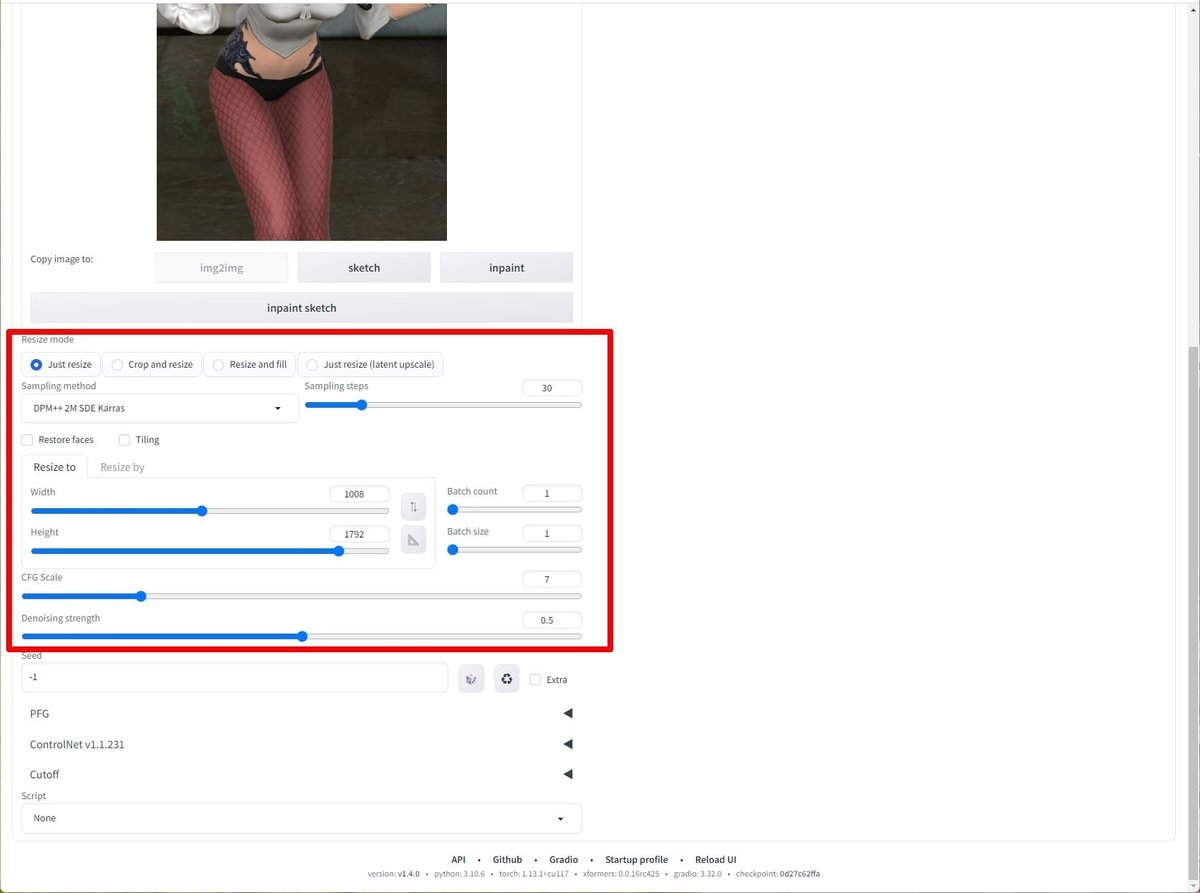1200x893 pixels.
Task: Click the Height value field
Action: click(359, 534)
